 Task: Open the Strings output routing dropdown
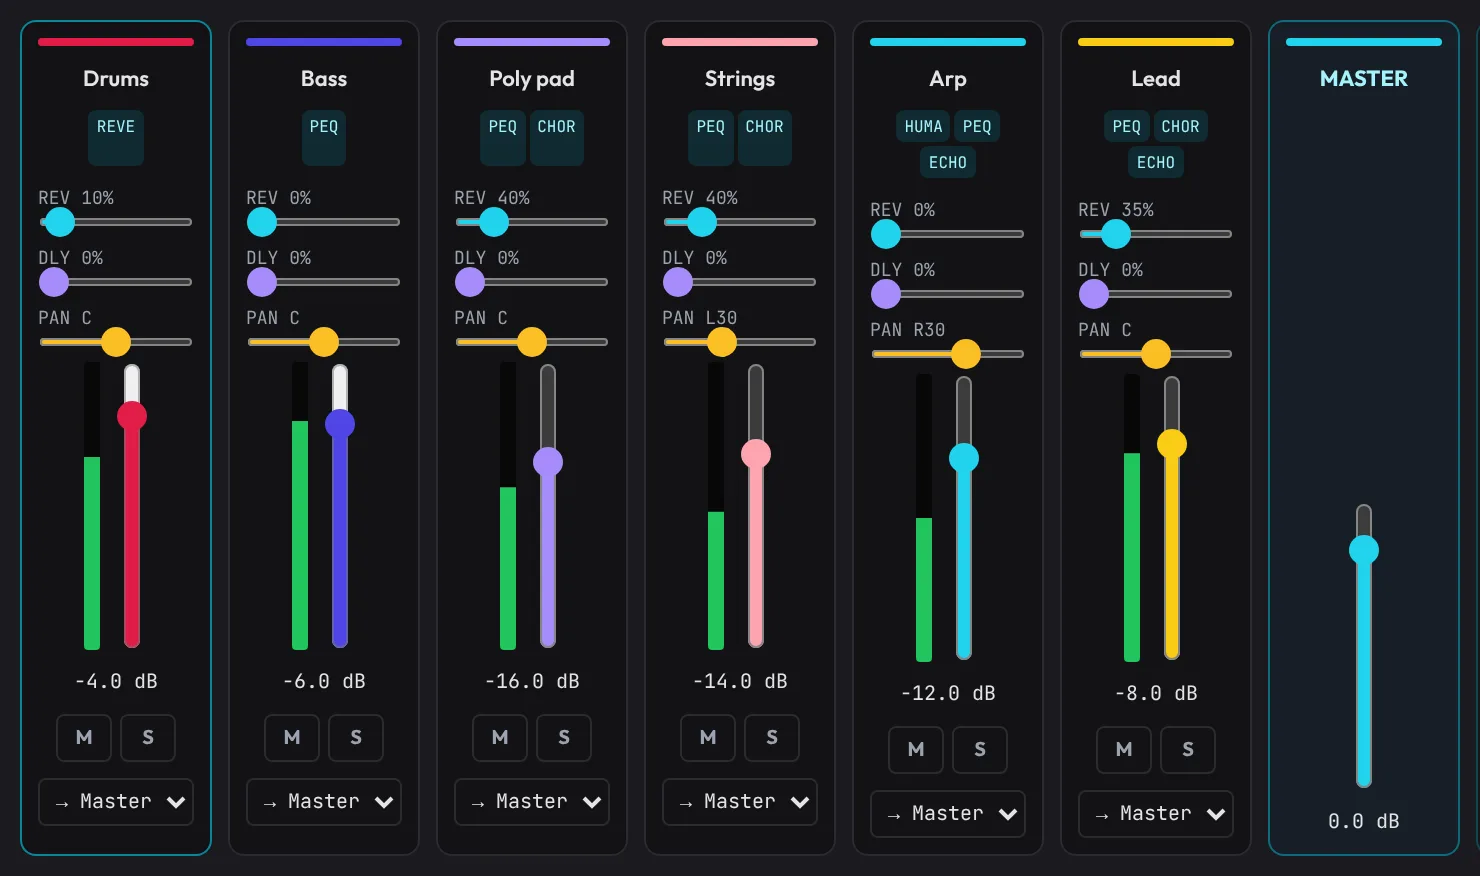(740, 802)
